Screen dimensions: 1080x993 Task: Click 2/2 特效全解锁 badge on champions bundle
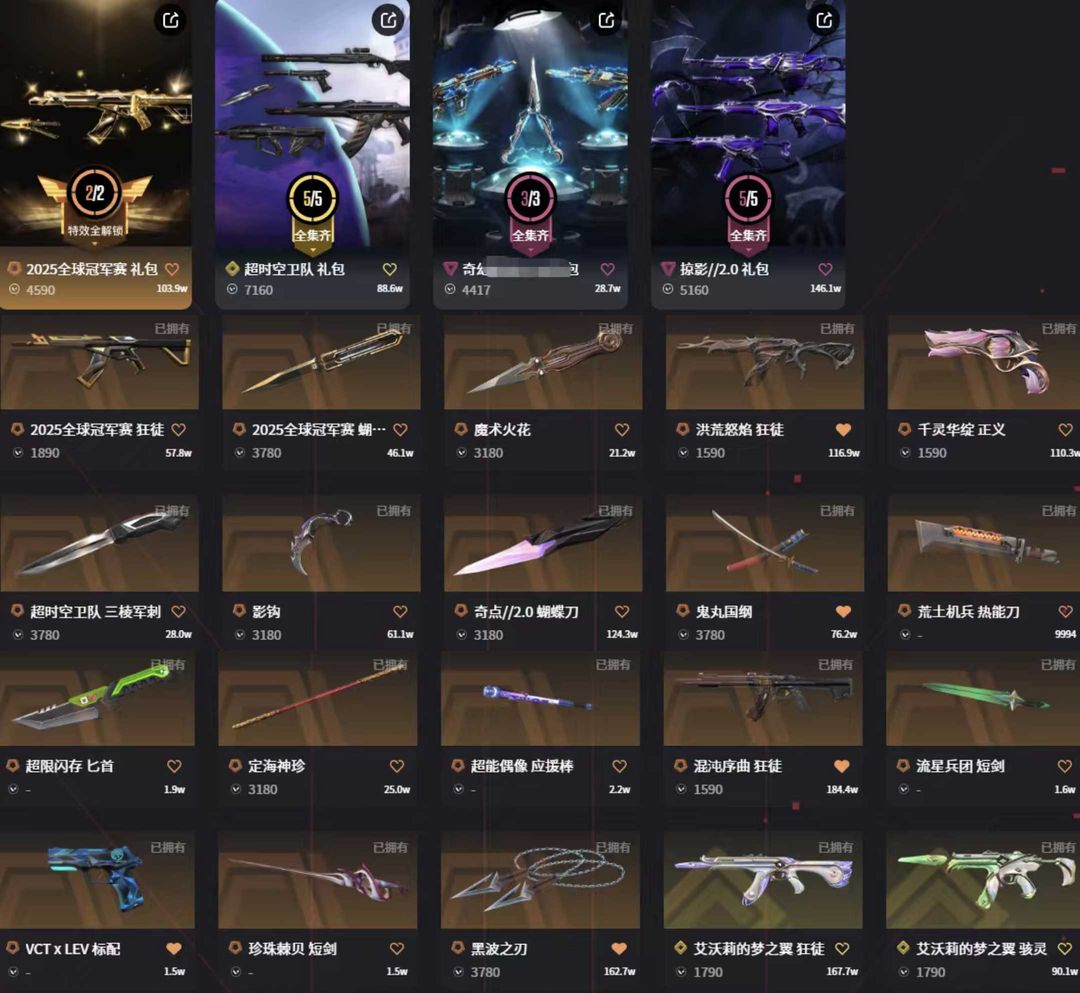pyautogui.click(x=95, y=204)
